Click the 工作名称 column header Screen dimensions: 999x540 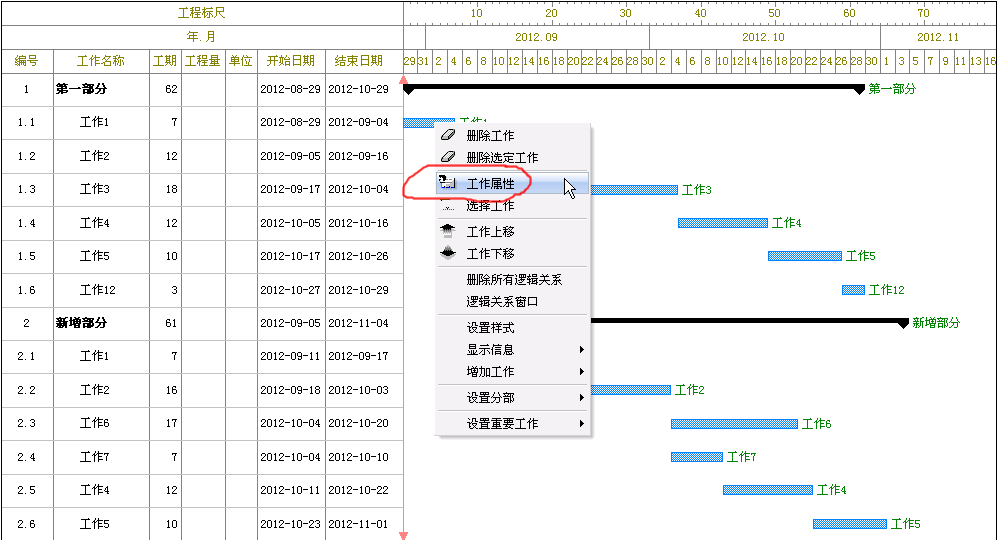click(101, 61)
